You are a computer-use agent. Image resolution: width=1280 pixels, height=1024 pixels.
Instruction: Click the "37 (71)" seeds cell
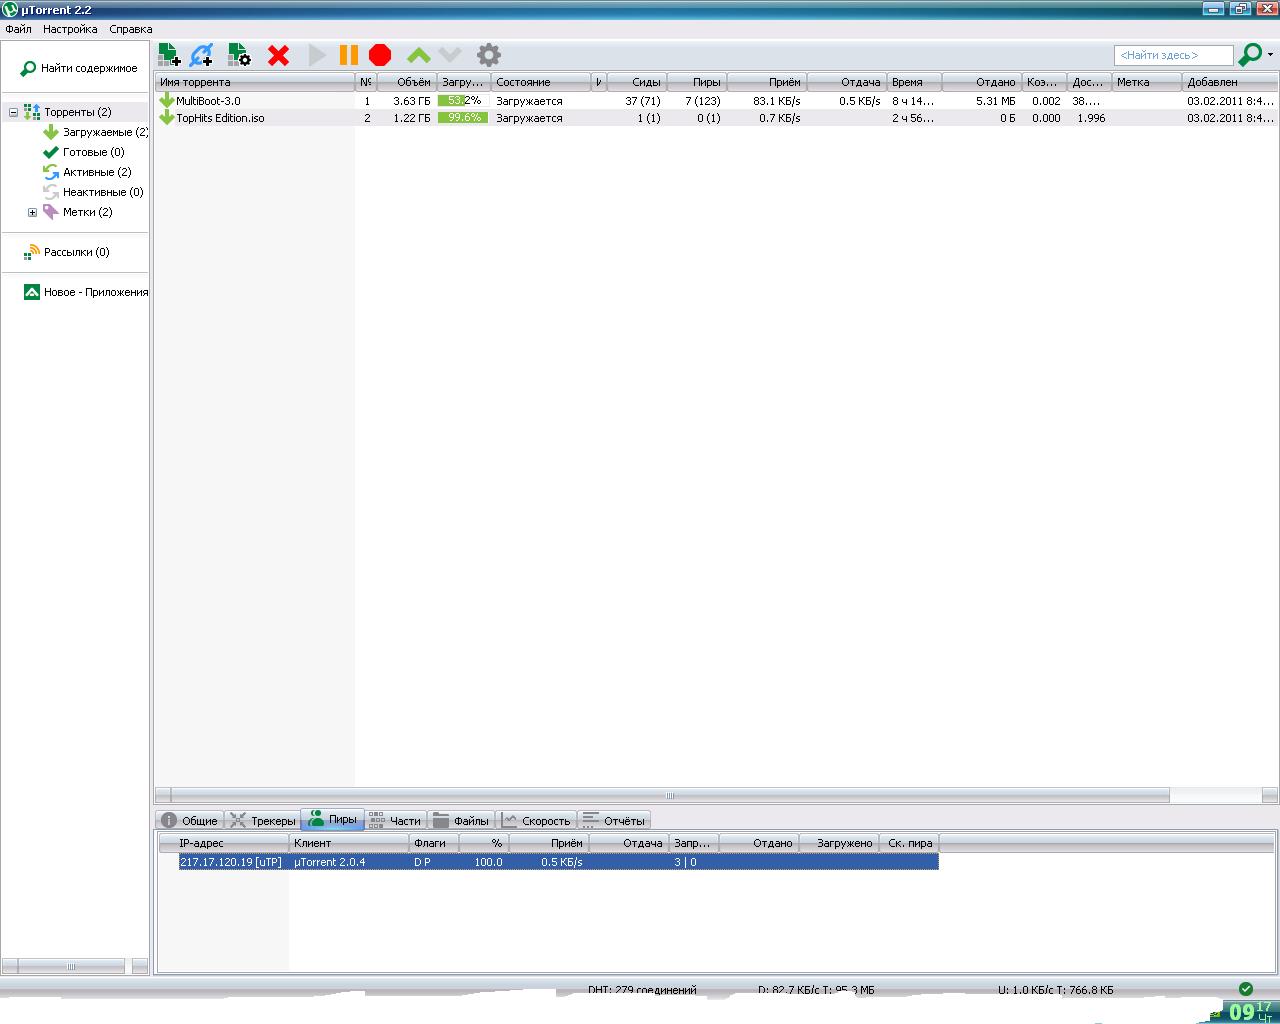tap(643, 101)
